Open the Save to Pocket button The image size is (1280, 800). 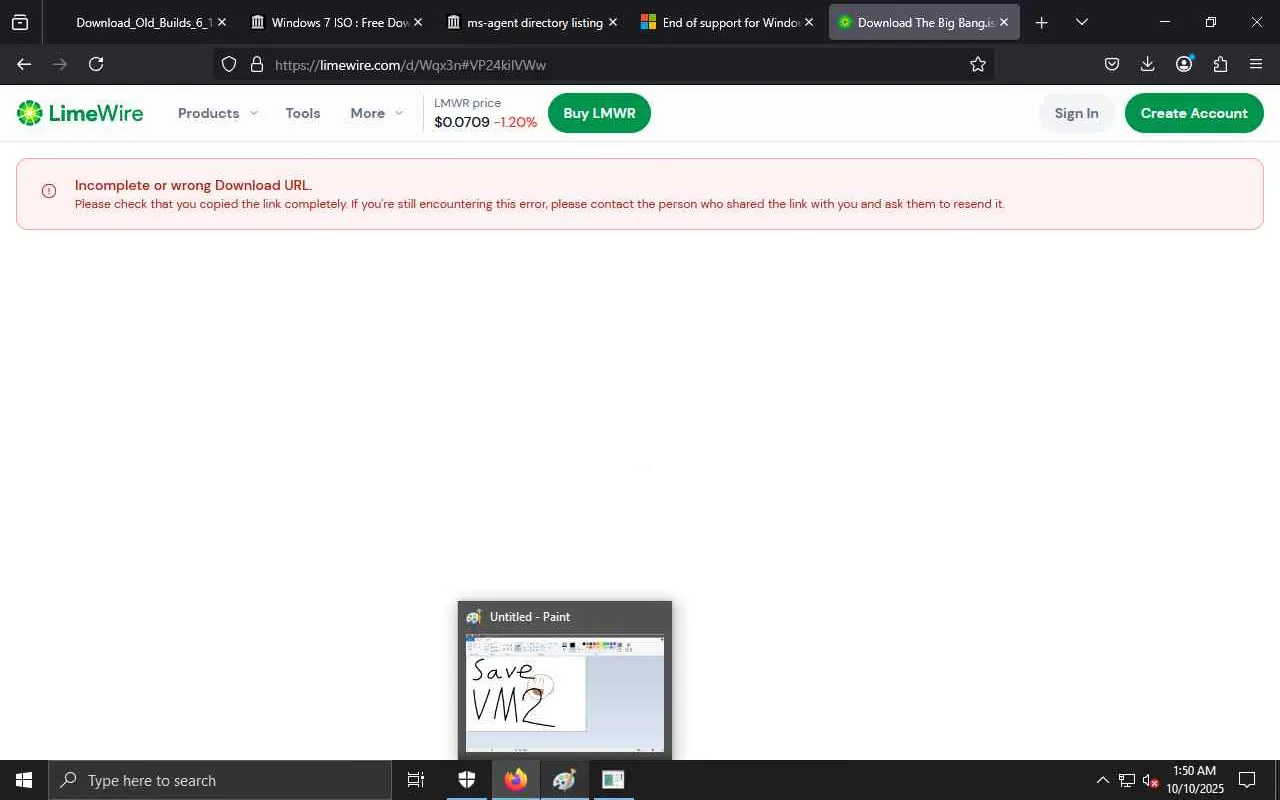[x=1112, y=64]
